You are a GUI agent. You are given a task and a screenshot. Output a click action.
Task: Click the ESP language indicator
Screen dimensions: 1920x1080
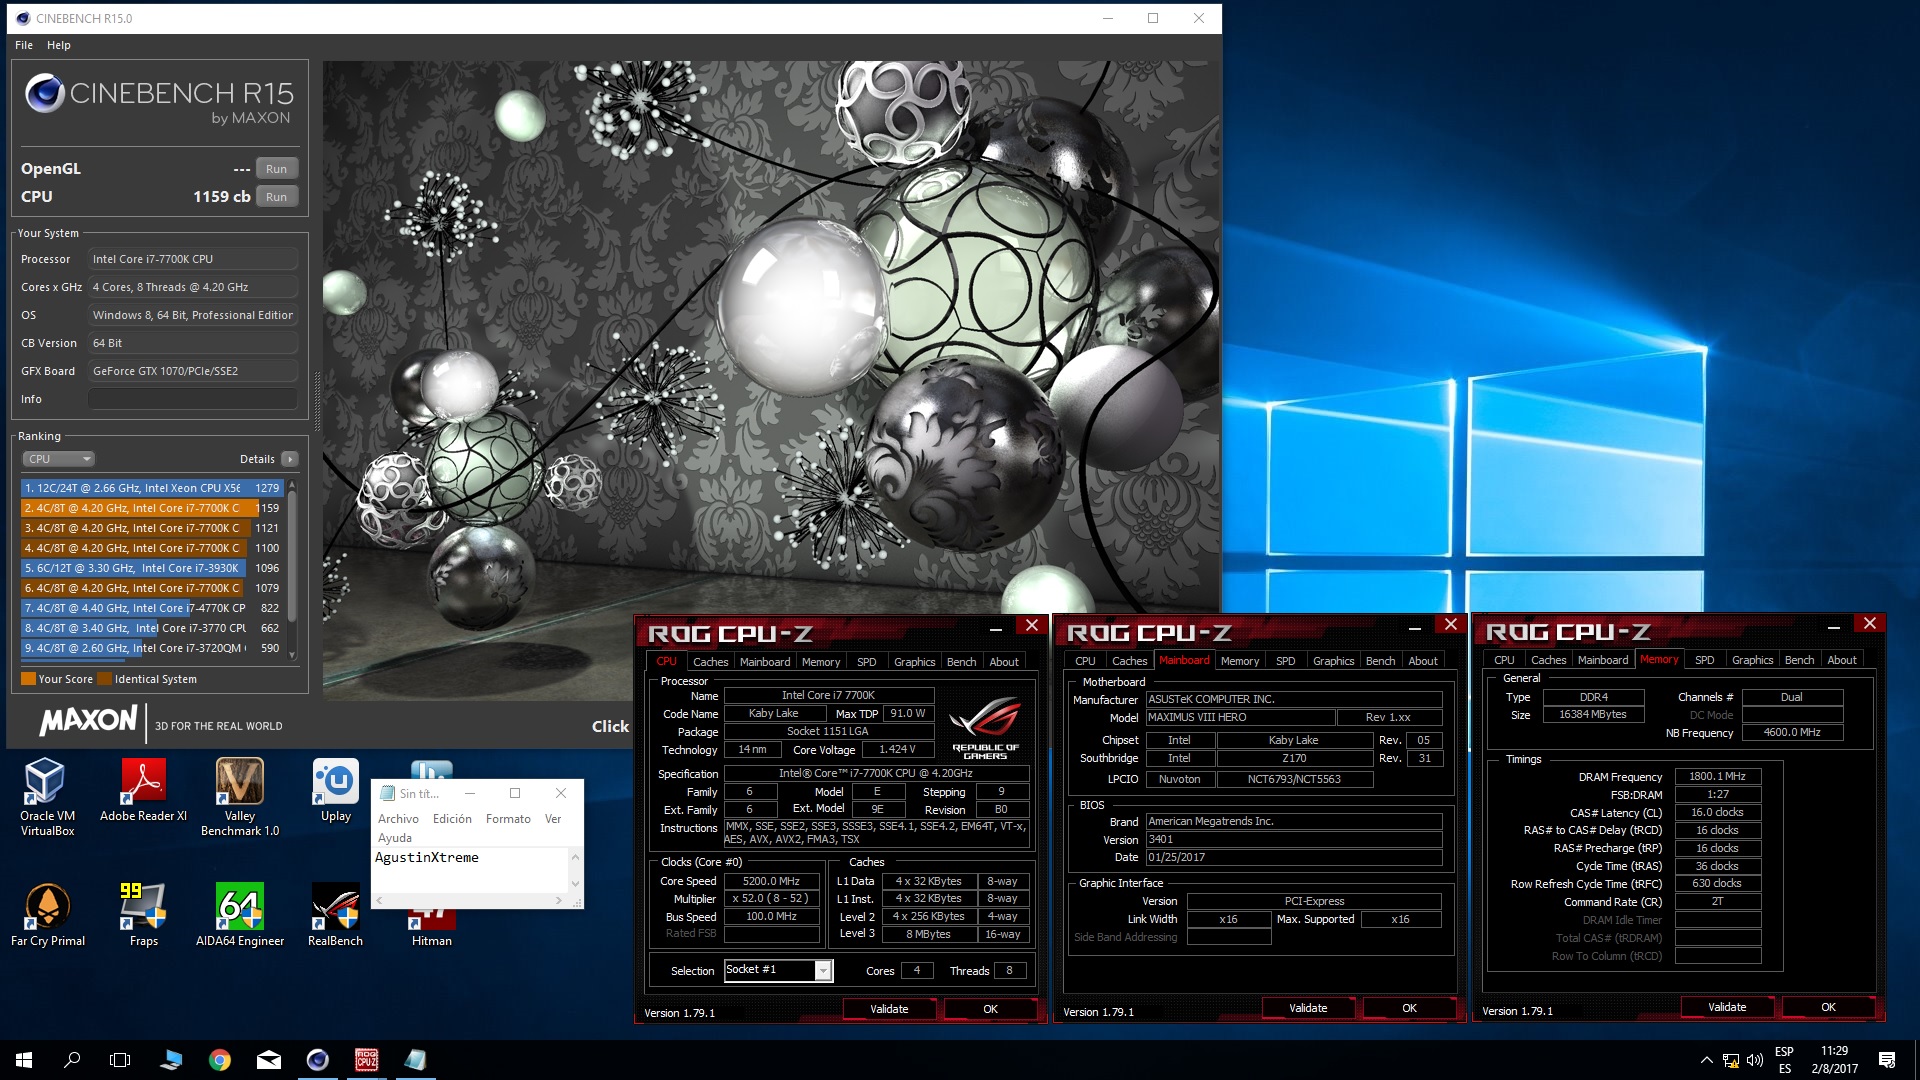pos(1784,1052)
